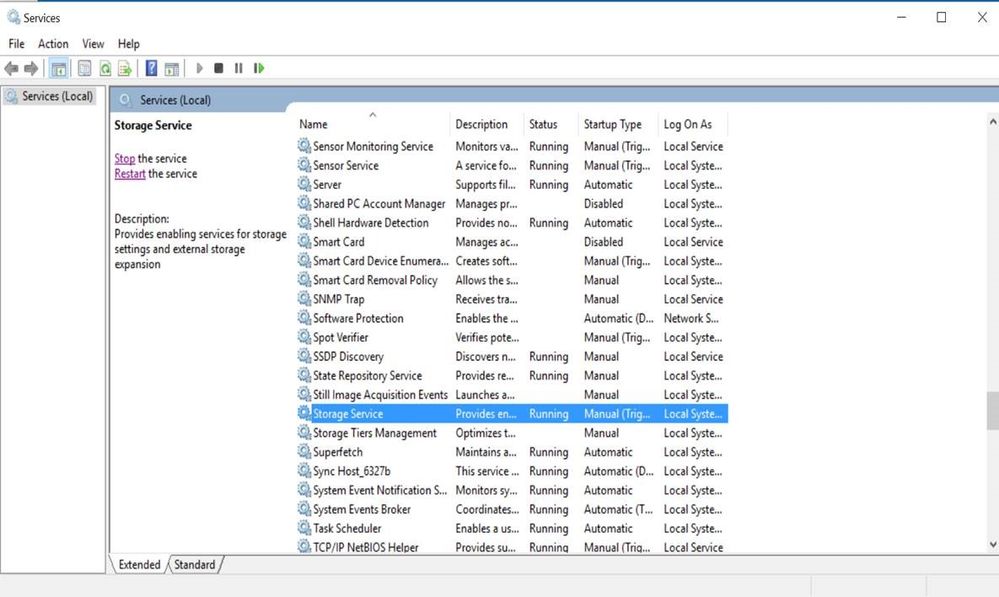Image resolution: width=999 pixels, height=597 pixels.
Task: Start the service with the green play icon
Action: (x=198, y=68)
